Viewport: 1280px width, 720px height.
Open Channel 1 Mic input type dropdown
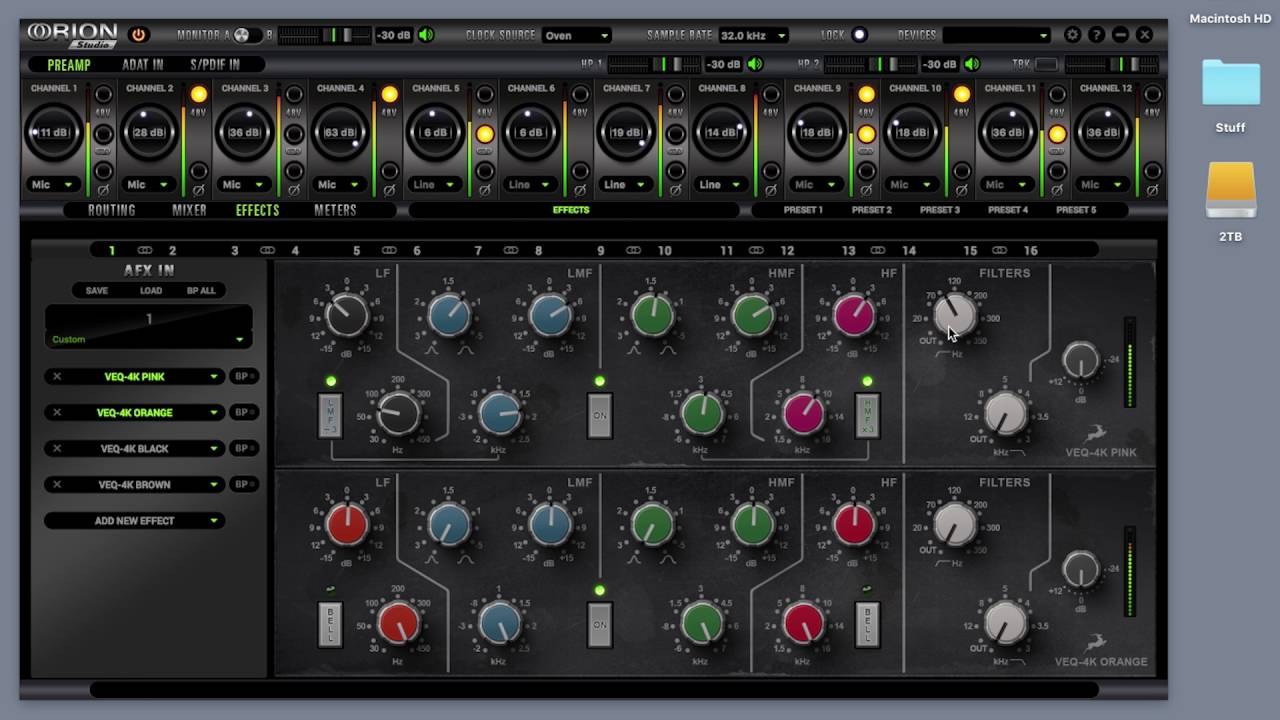[x=54, y=184]
